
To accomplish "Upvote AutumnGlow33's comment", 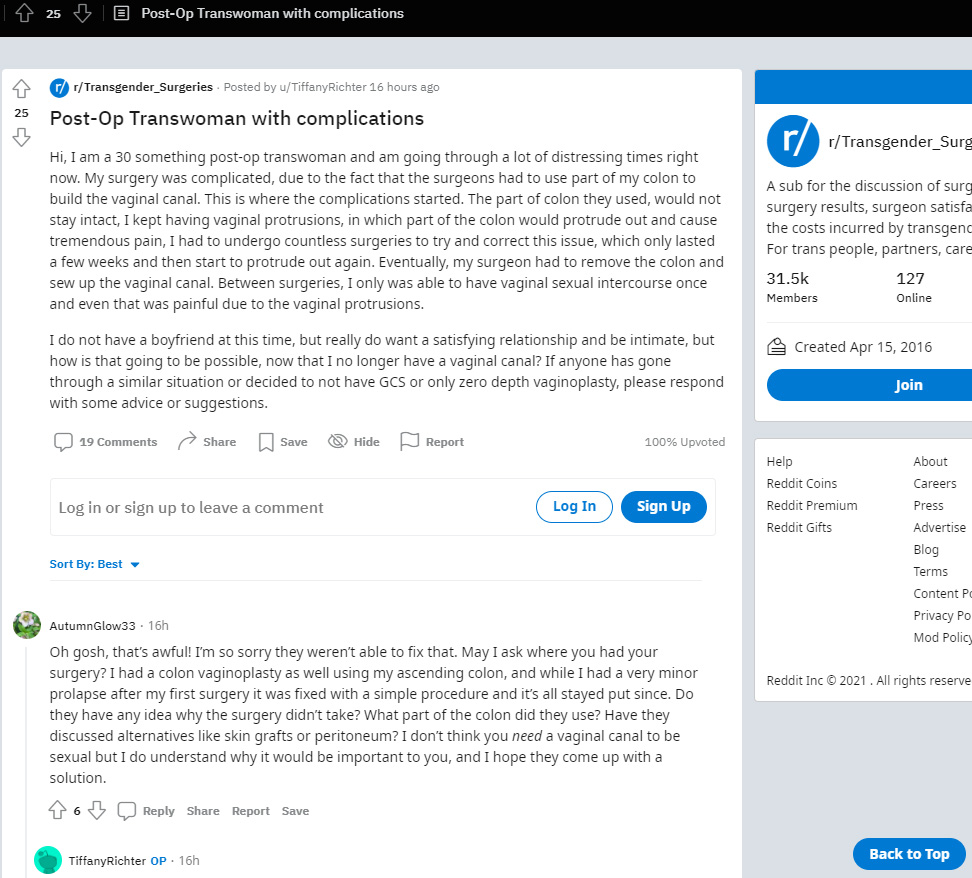I will tap(57, 811).
